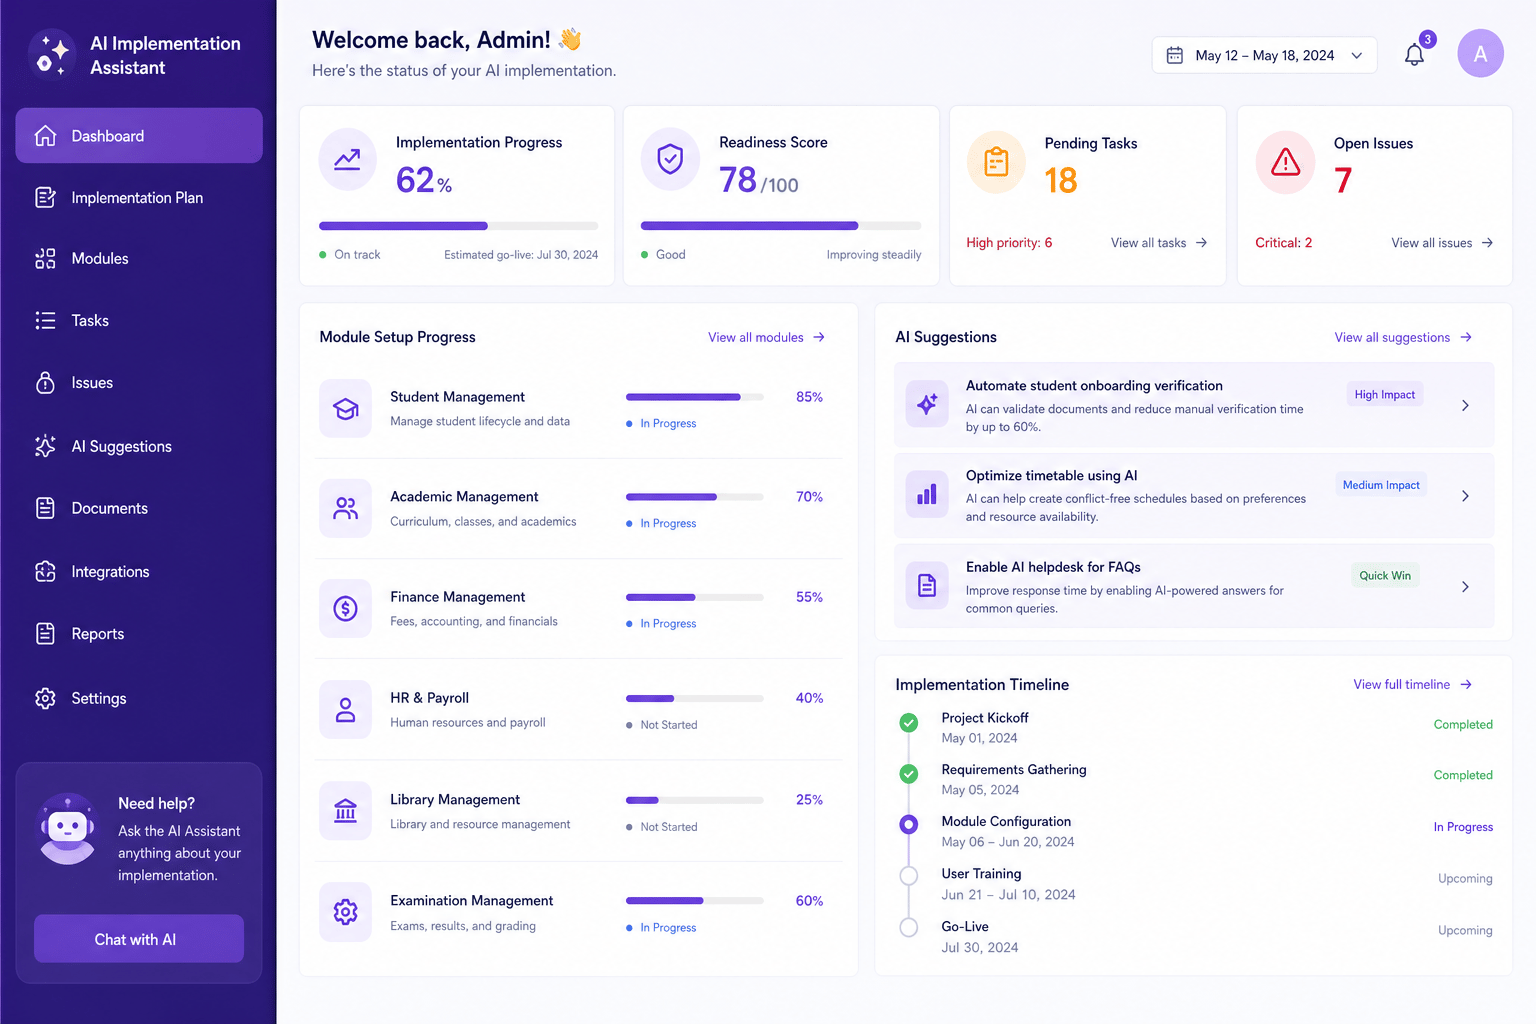Open the Dashboard menu item
Image resolution: width=1536 pixels, height=1024 pixels.
click(139, 136)
